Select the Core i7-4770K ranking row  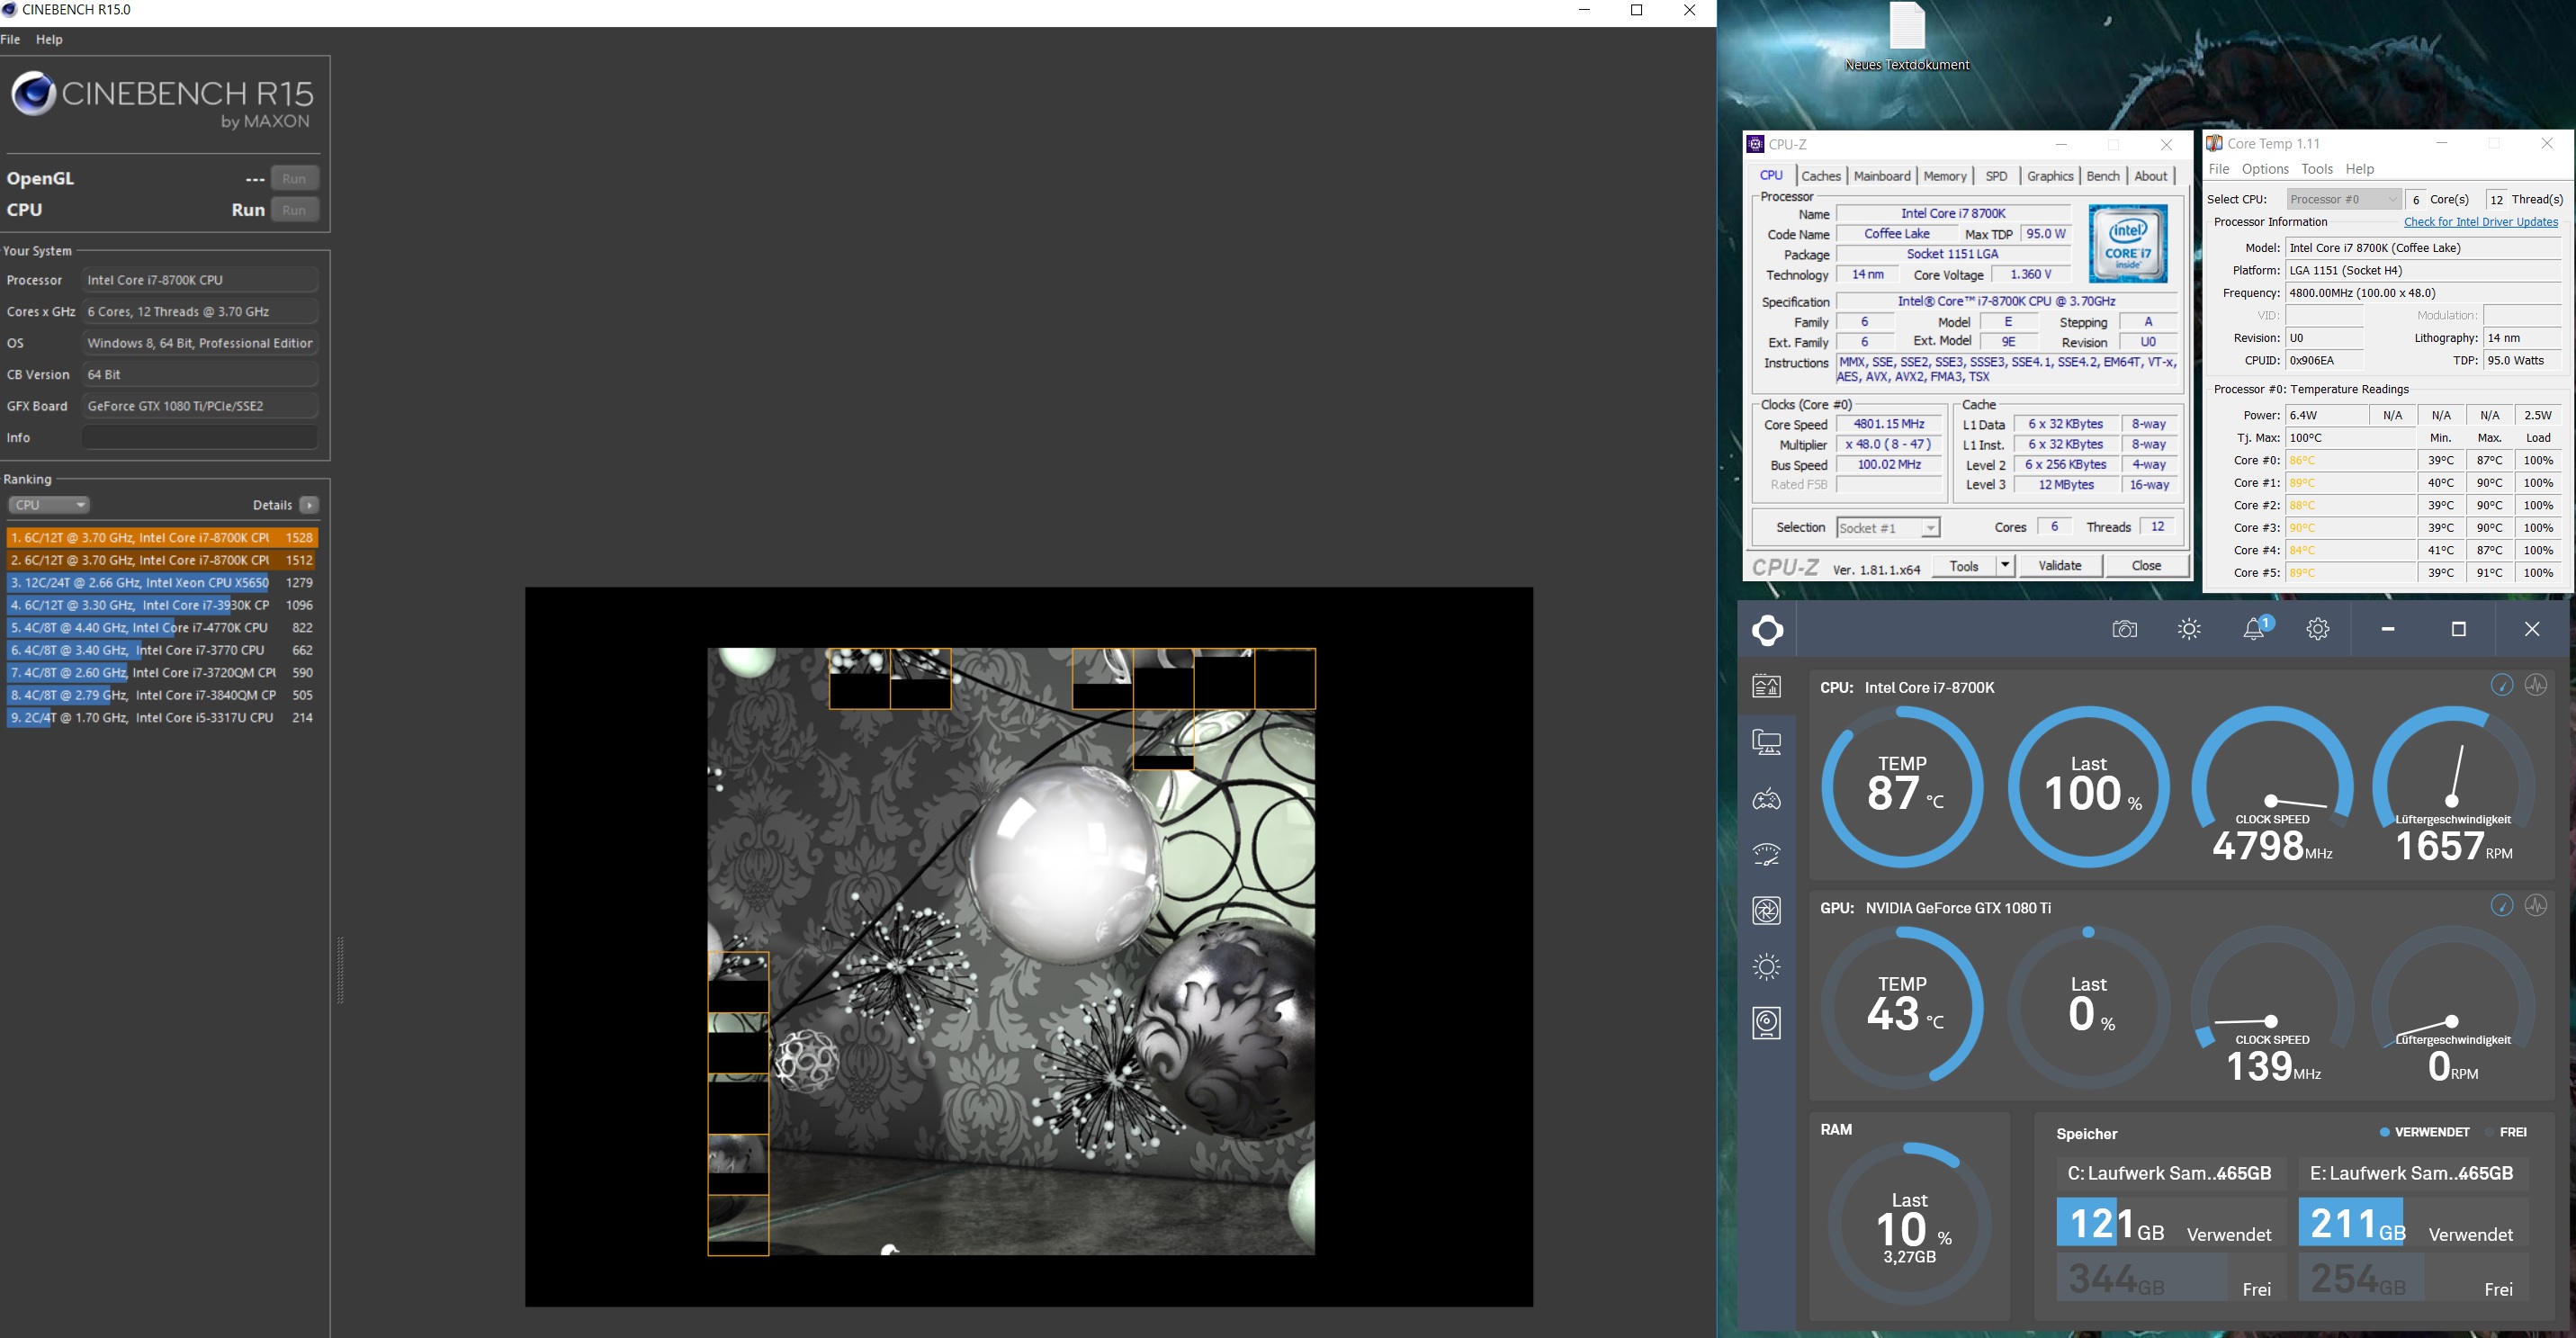pyautogui.click(x=162, y=628)
